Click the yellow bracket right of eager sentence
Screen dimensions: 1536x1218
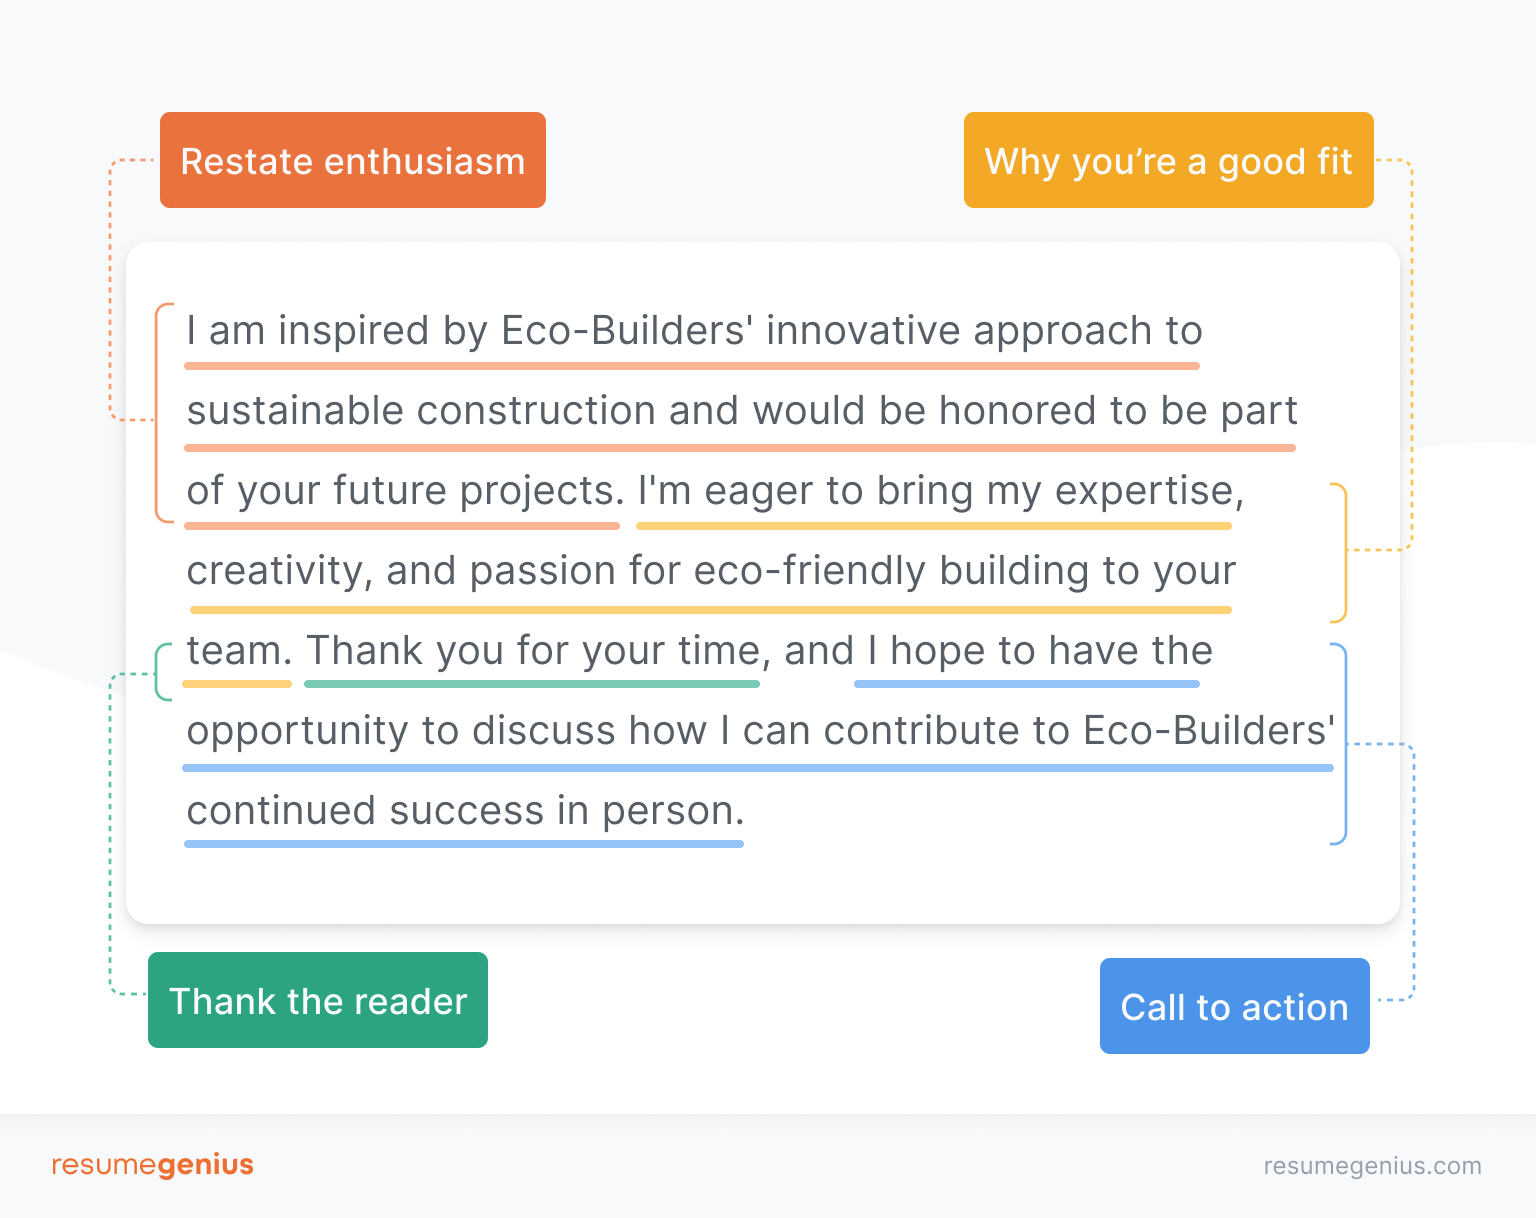click(1339, 553)
